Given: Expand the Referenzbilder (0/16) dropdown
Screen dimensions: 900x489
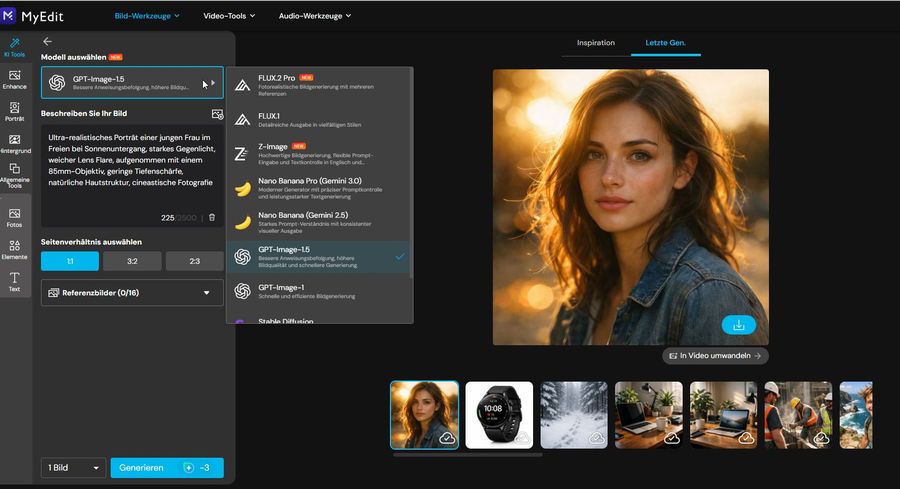Looking at the screenshot, I should (x=132, y=293).
